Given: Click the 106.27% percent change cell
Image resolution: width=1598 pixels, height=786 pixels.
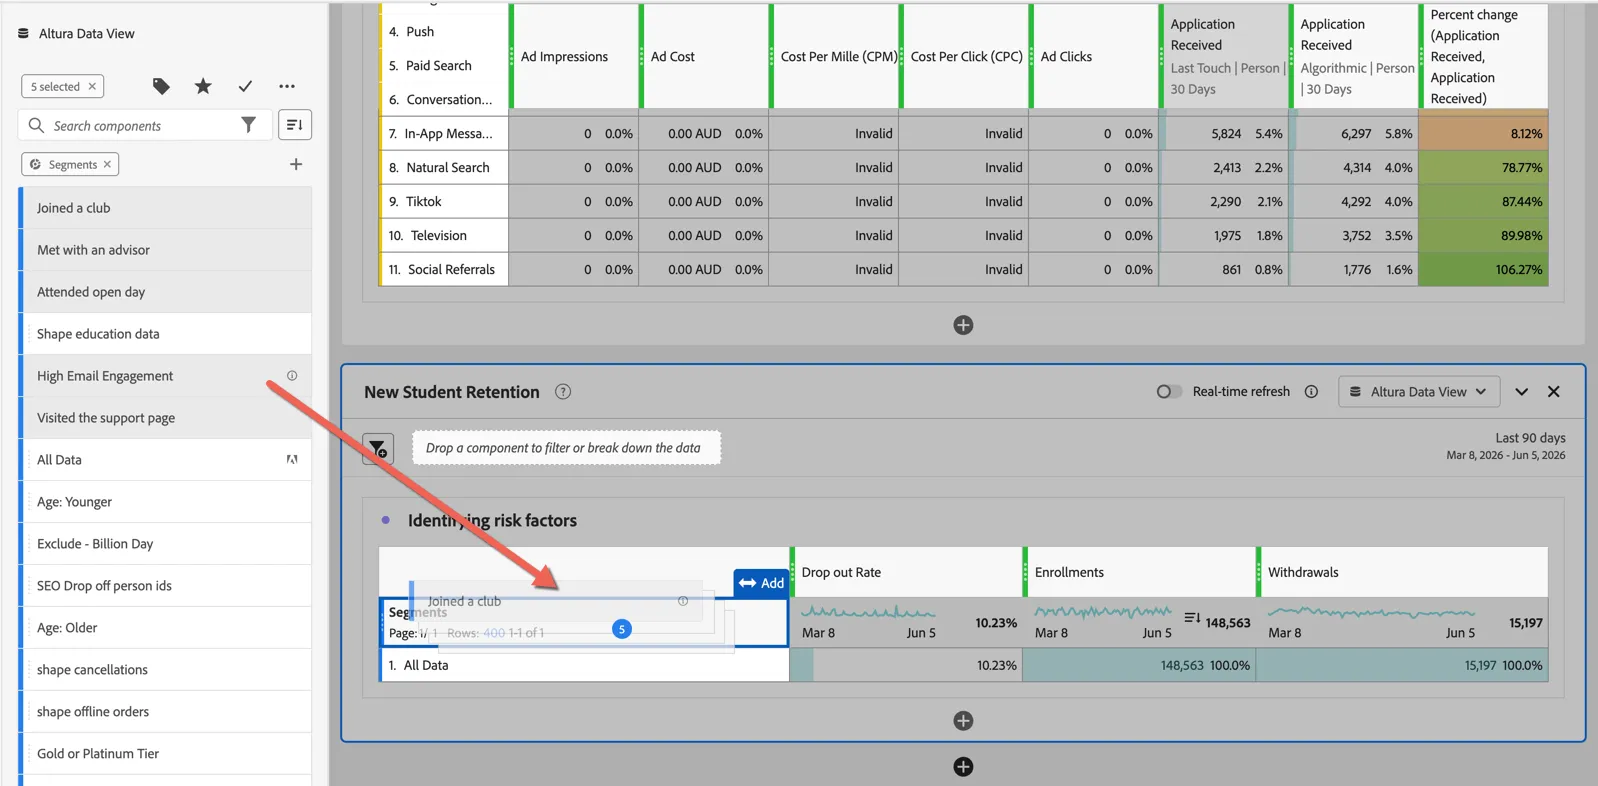Looking at the screenshot, I should [1483, 270].
